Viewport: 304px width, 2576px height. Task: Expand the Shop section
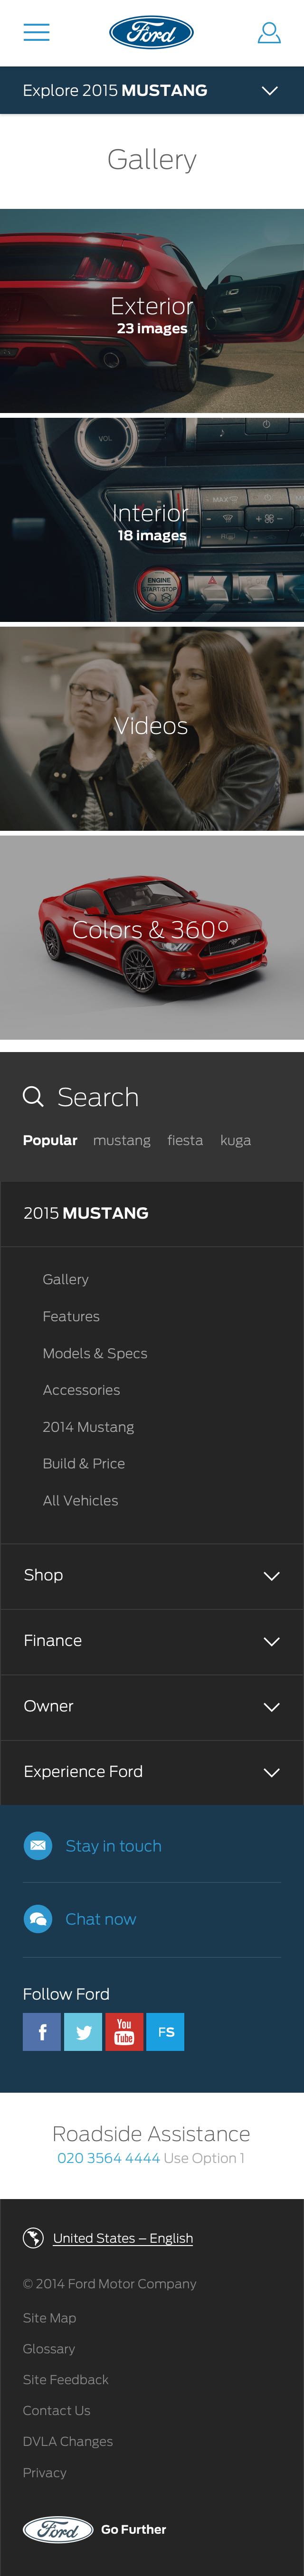coord(152,1575)
